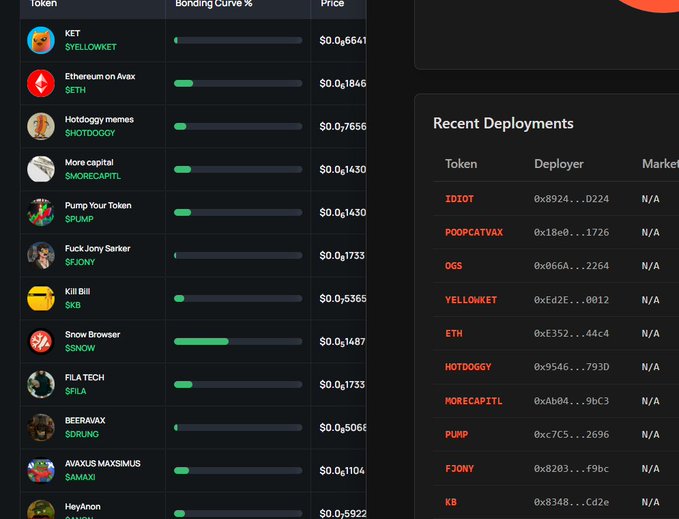
Task: Open the IDIOT token deployment link
Action: point(459,199)
